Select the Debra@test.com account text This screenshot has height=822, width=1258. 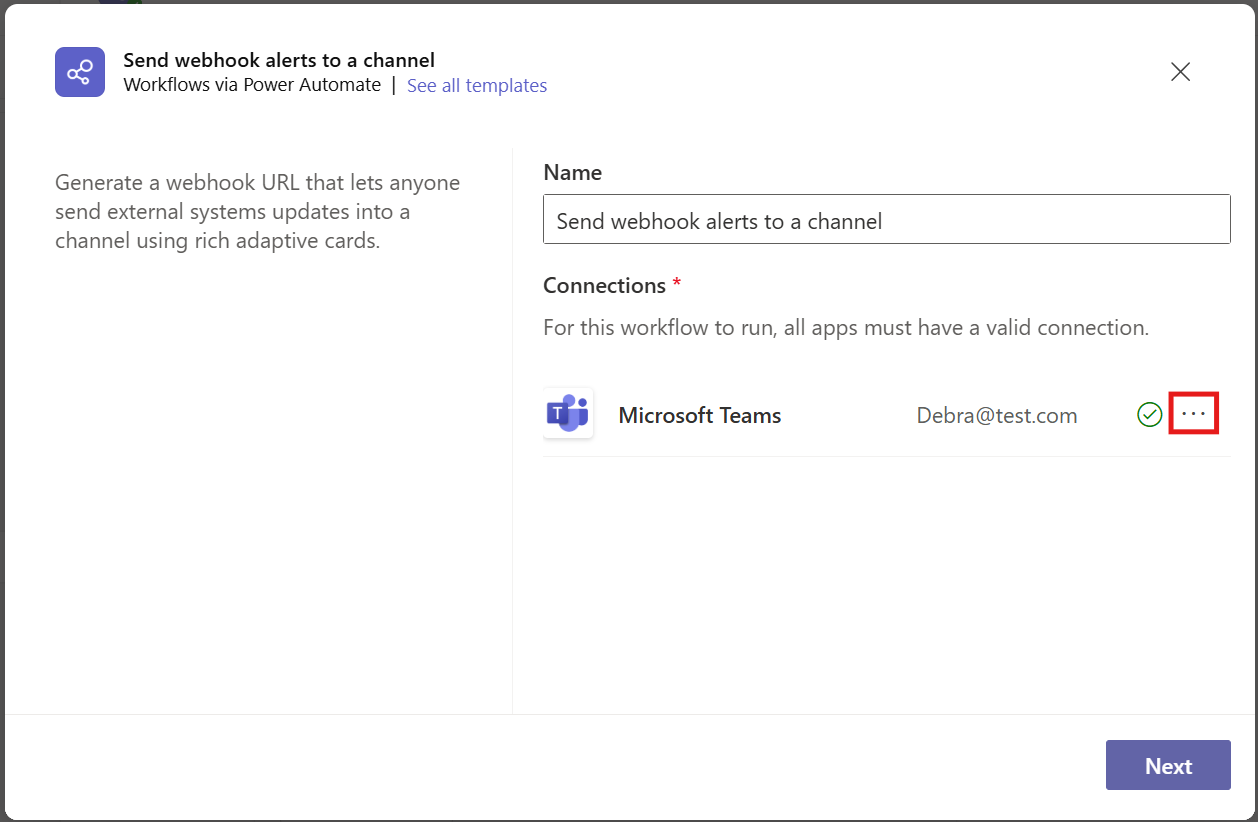click(997, 415)
